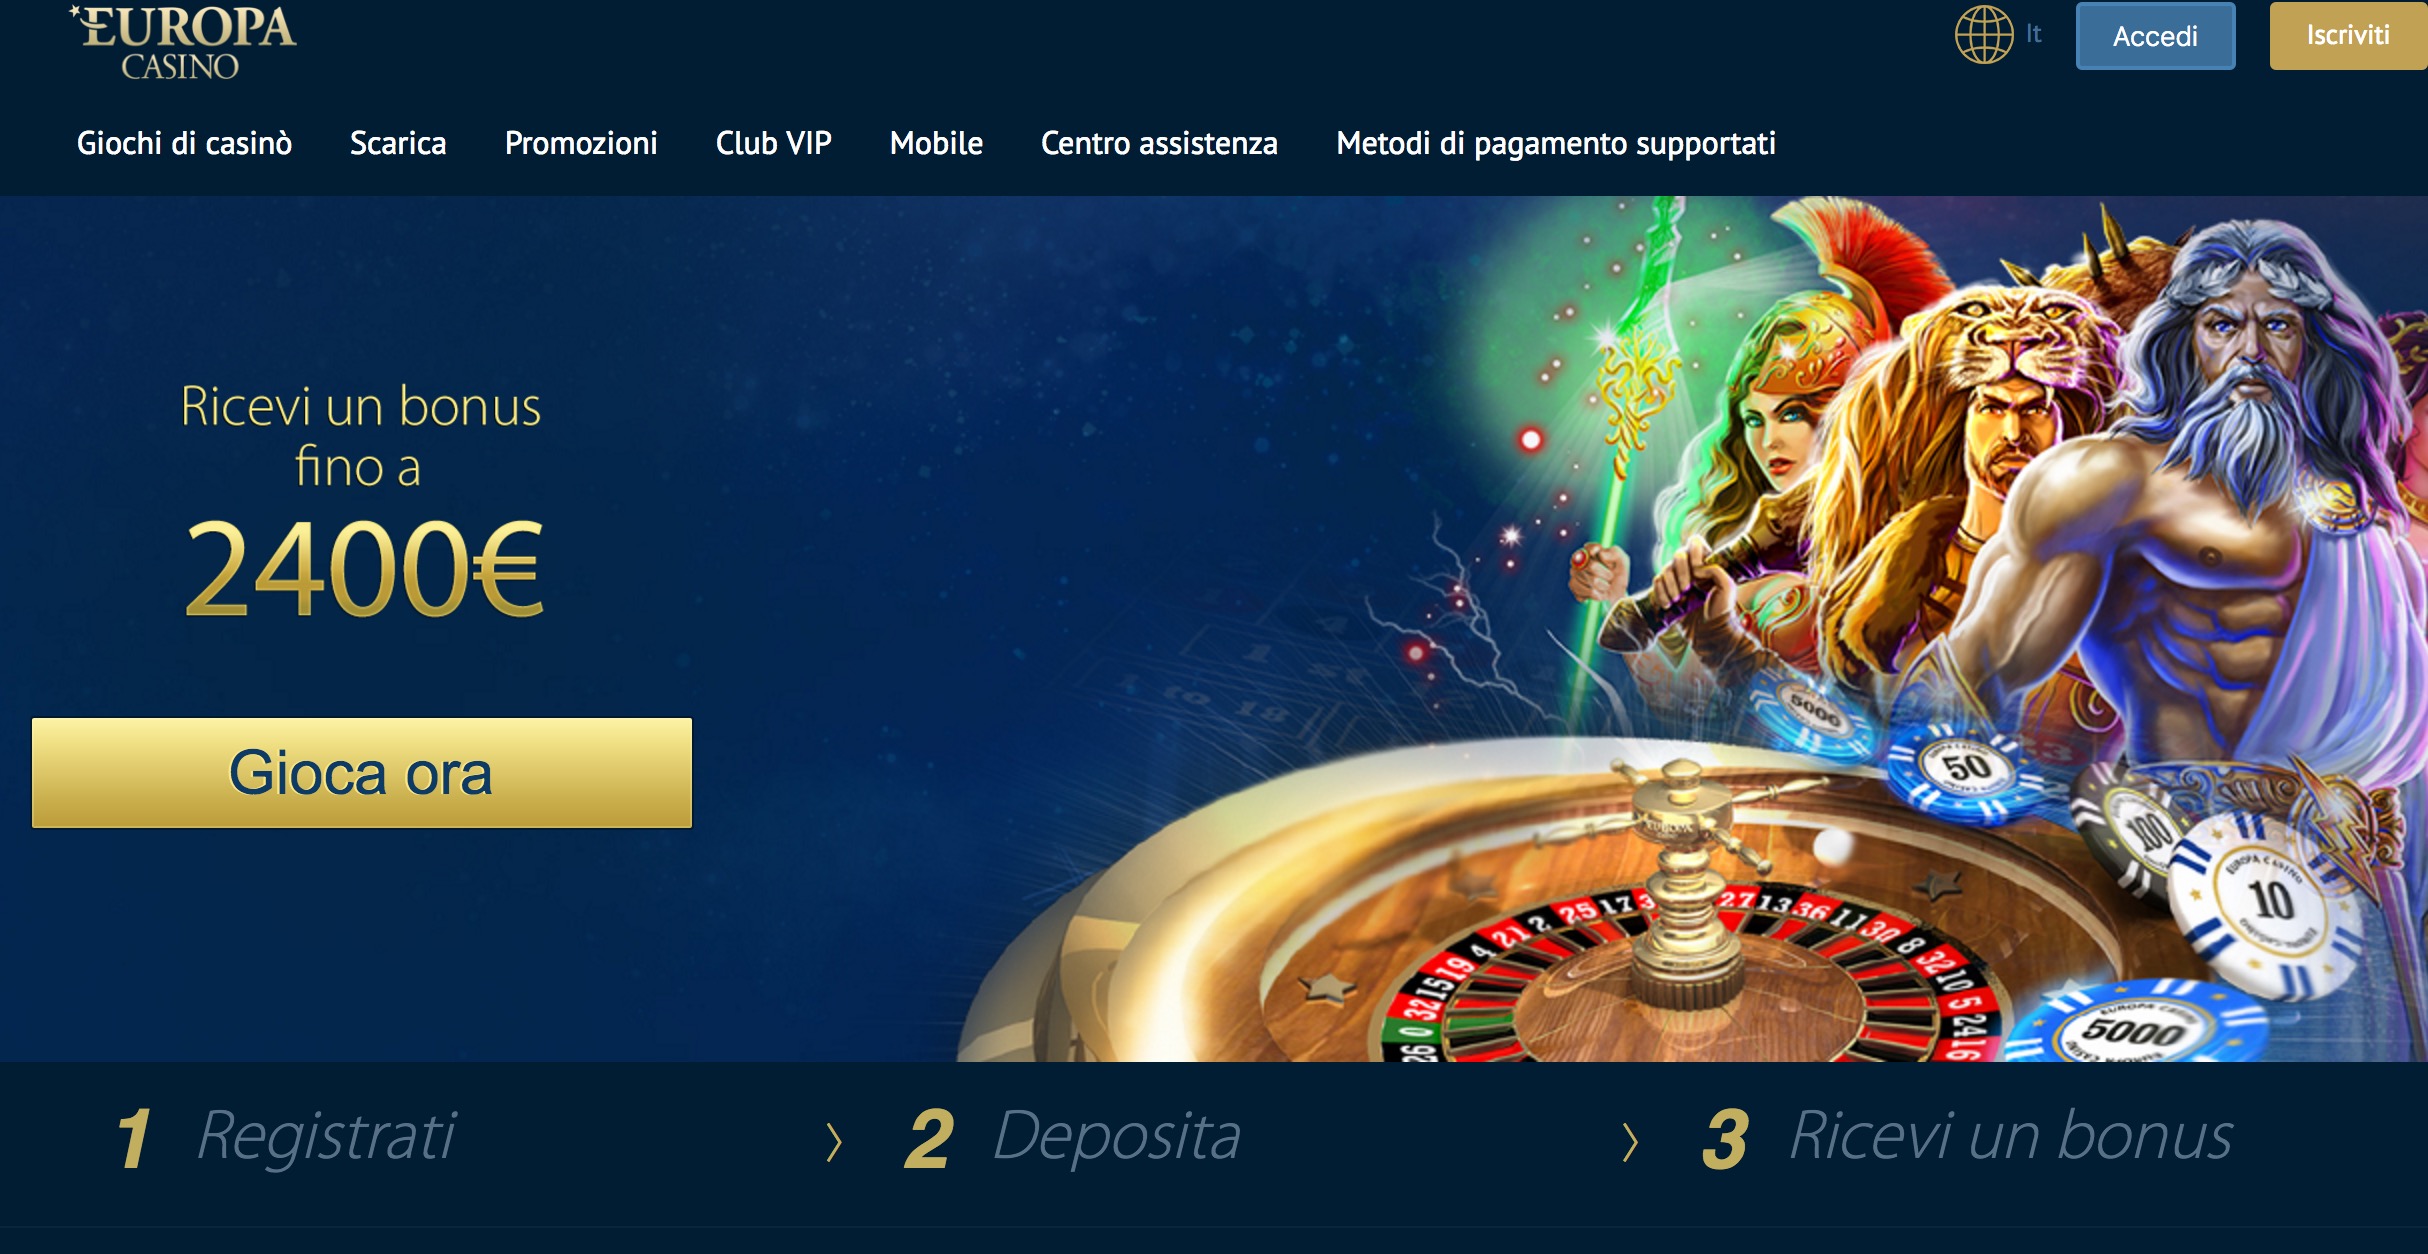Select step 3 Ricevi un bonus
The width and height of the screenshot is (2428, 1254).
click(1968, 1137)
